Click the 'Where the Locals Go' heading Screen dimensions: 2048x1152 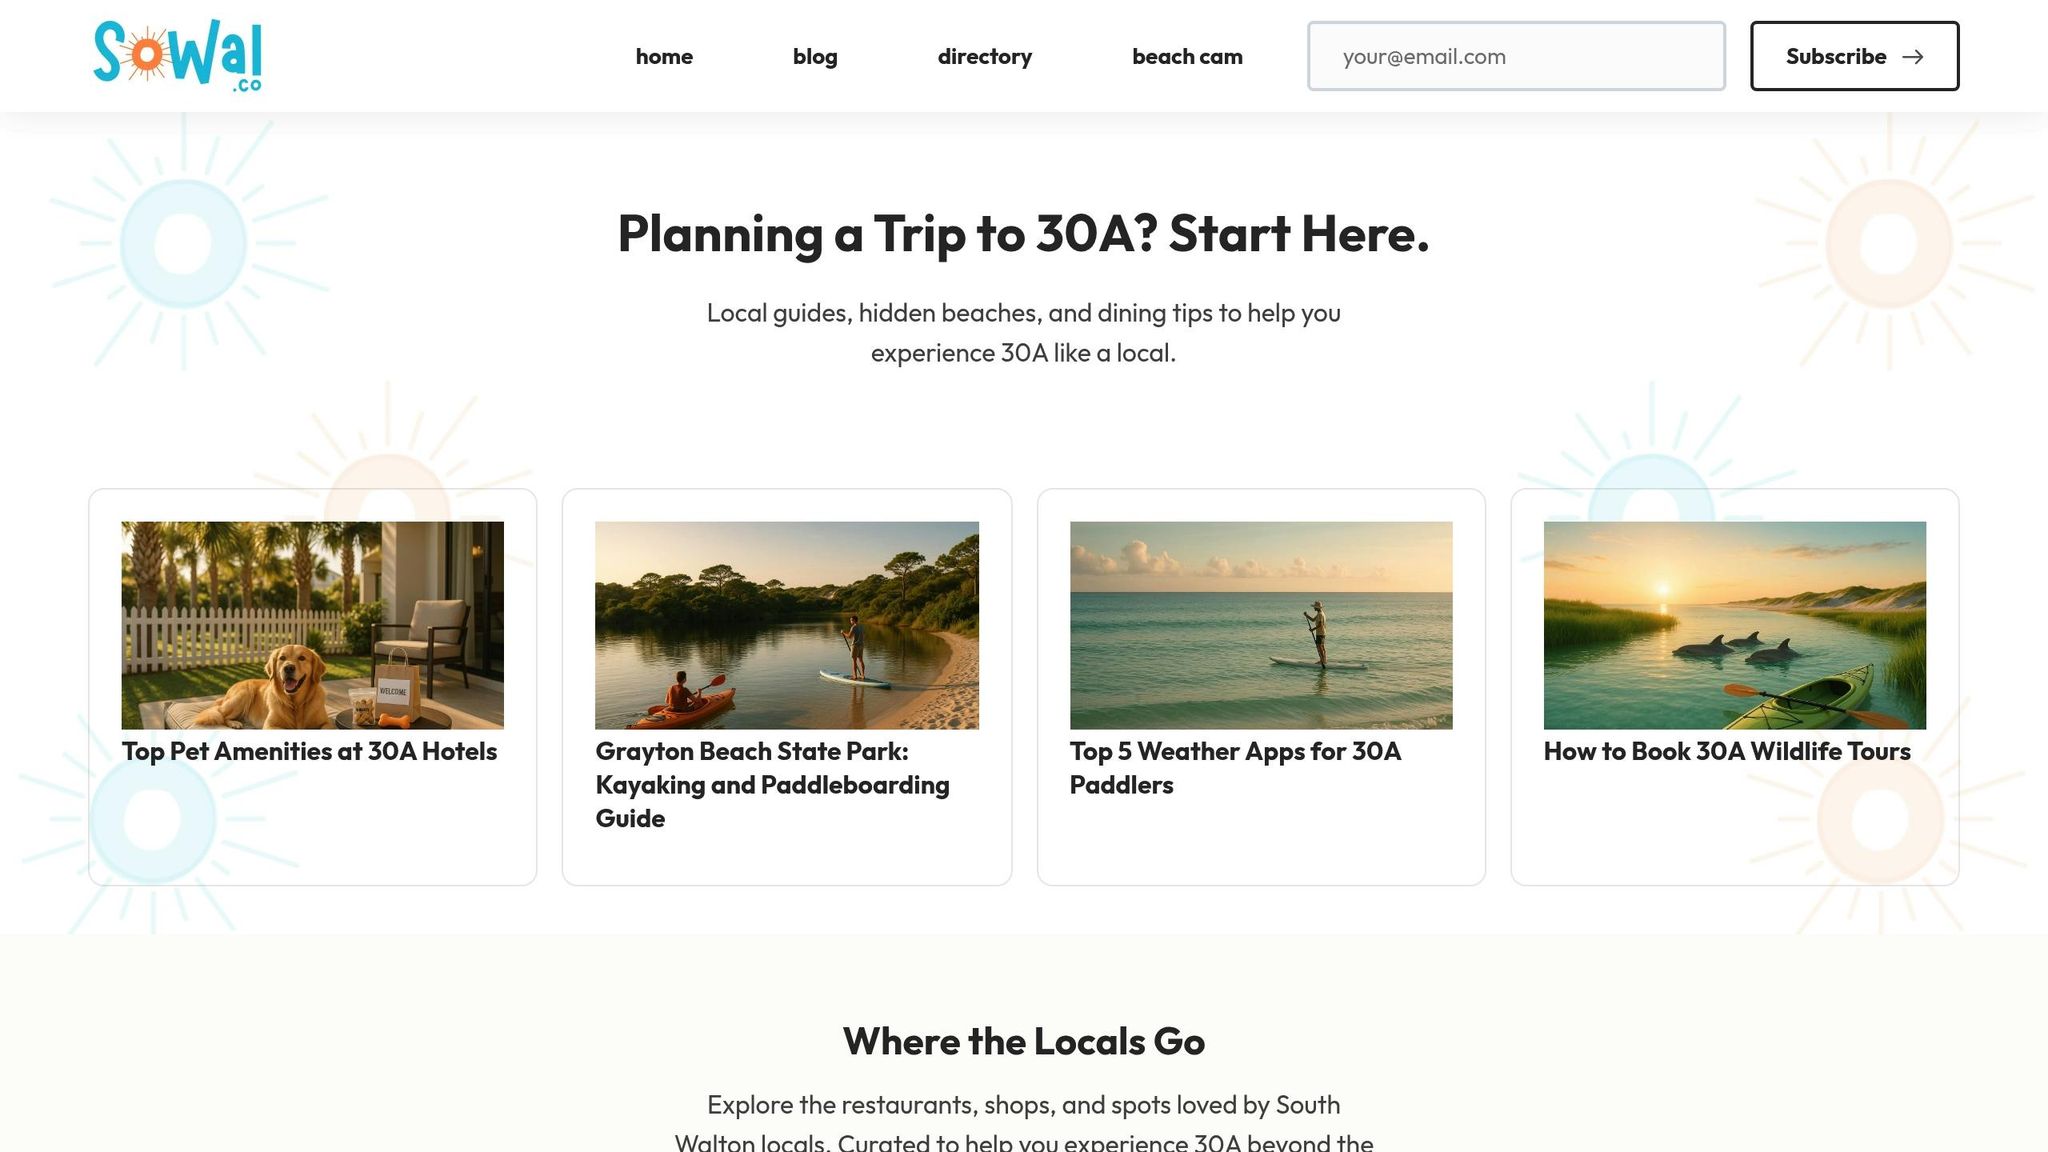coord(1024,1040)
